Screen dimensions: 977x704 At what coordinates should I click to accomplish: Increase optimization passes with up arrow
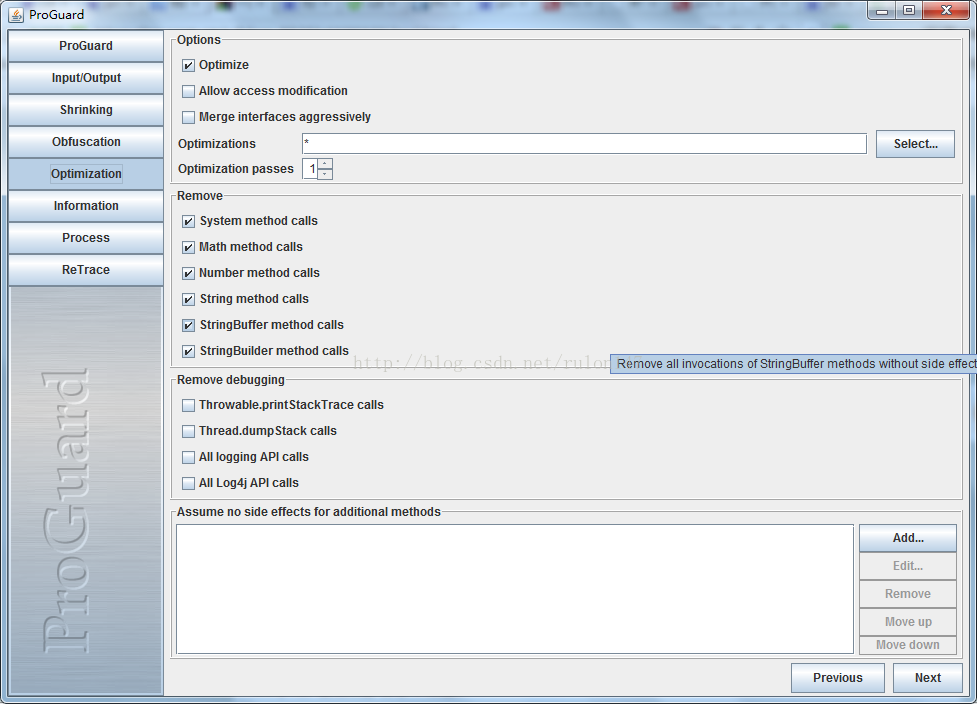[x=325, y=164]
